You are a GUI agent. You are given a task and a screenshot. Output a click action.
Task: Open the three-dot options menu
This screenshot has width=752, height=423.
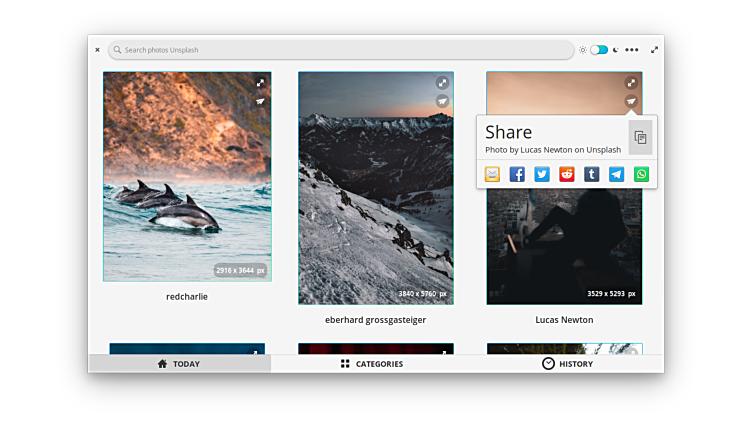pyautogui.click(x=632, y=50)
